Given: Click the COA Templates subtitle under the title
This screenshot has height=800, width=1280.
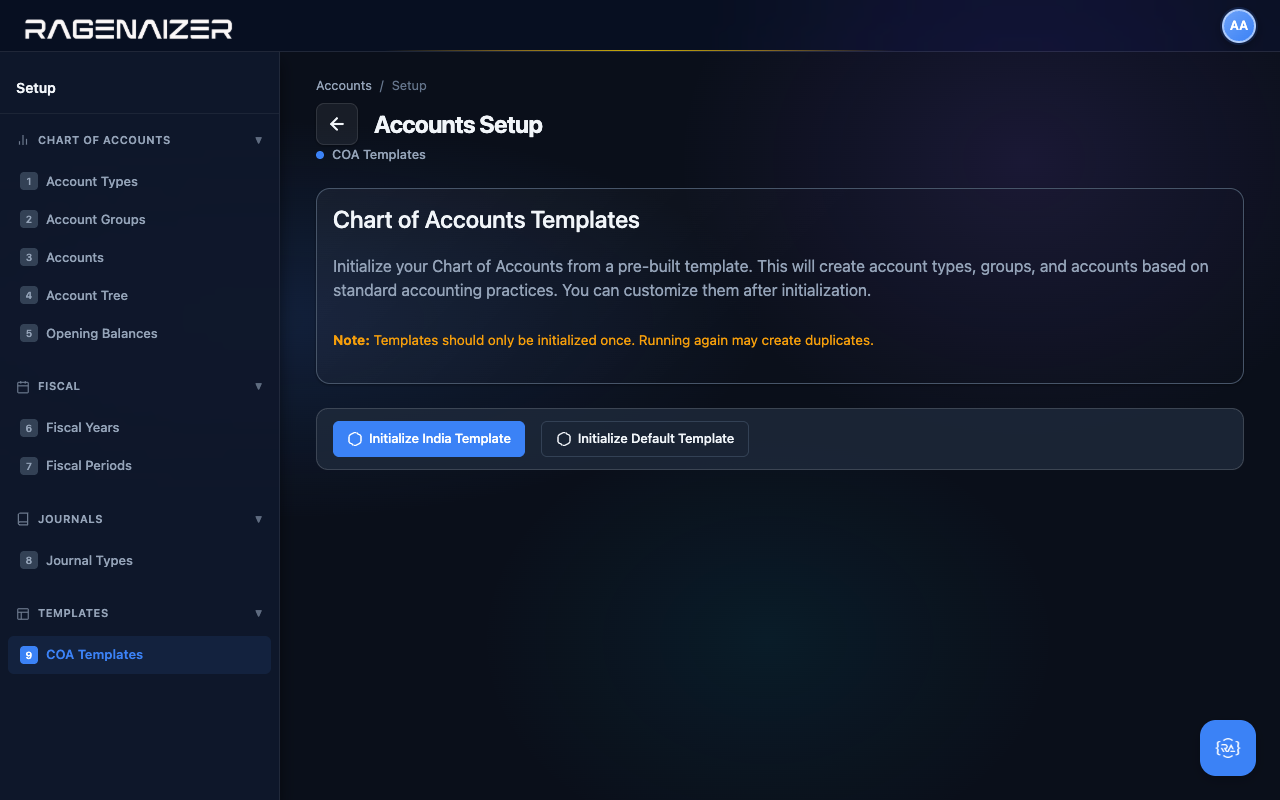Looking at the screenshot, I should click(x=379, y=155).
